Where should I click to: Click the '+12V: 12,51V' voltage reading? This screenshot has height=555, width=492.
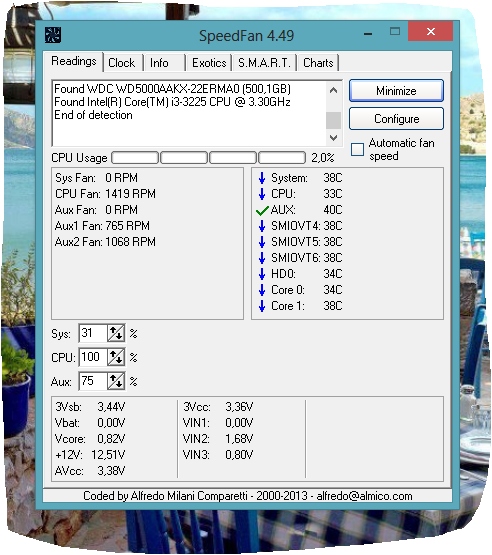(x=90, y=455)
